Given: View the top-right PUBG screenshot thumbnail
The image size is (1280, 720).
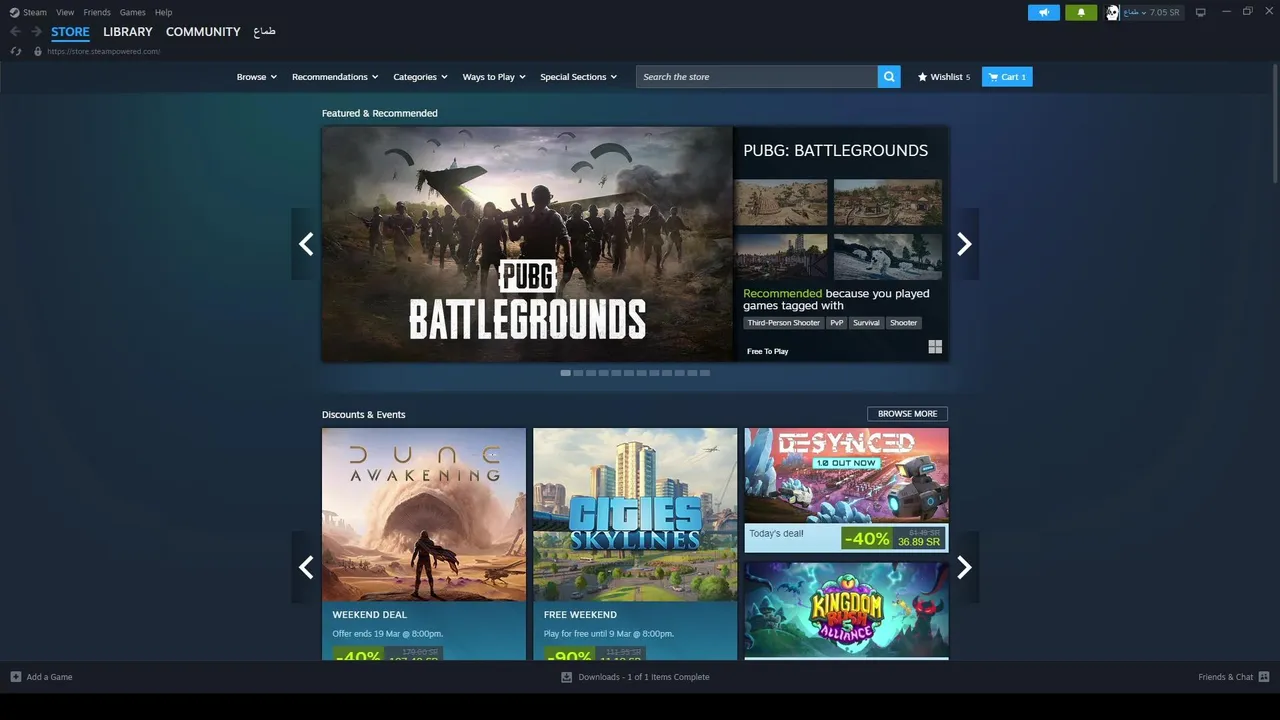Looking at the screenshot, I should click(x=888, y=202).
